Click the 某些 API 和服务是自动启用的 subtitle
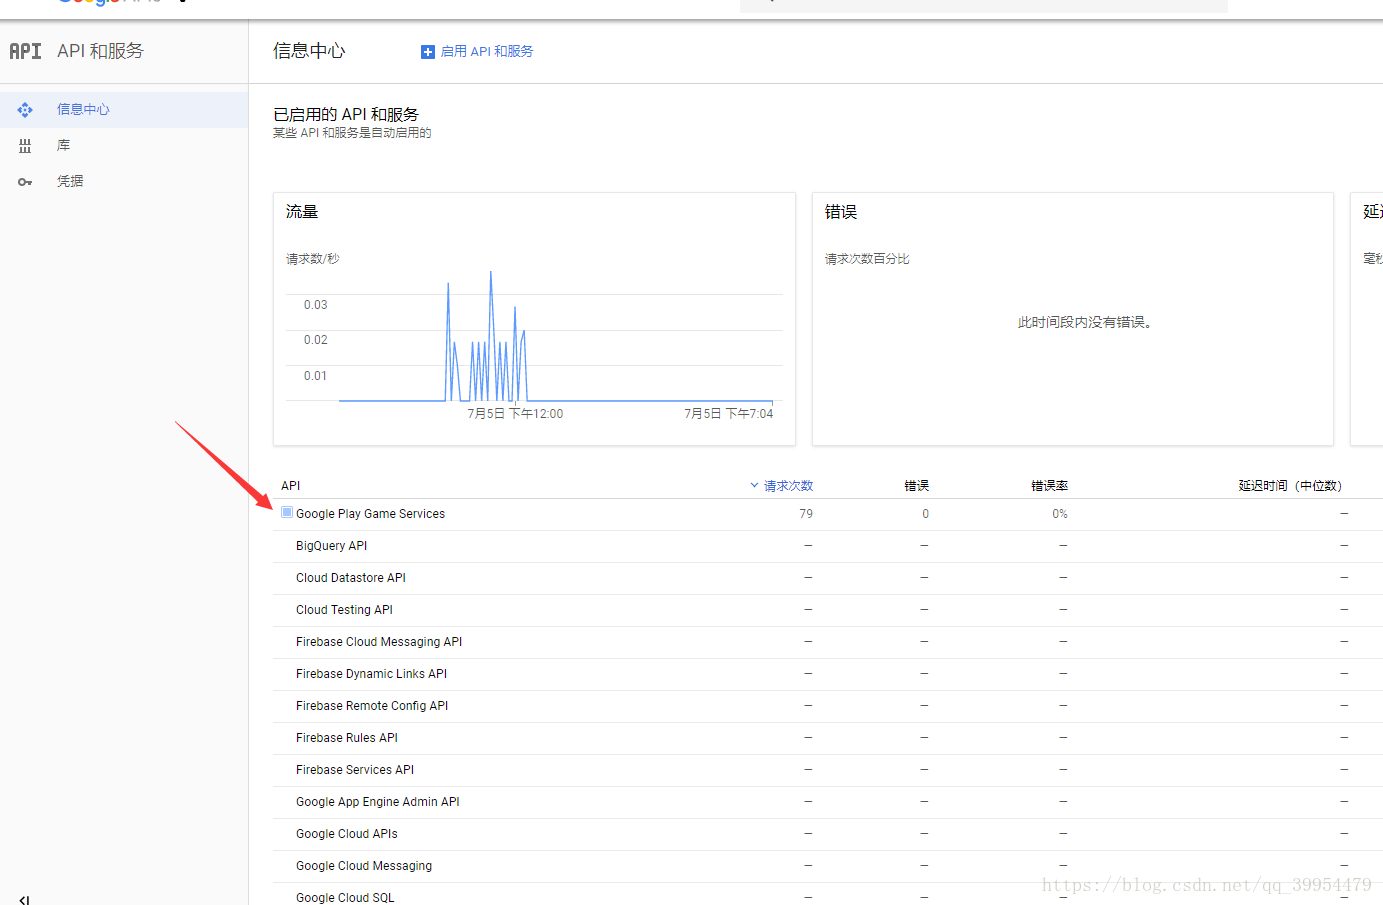 352,133
